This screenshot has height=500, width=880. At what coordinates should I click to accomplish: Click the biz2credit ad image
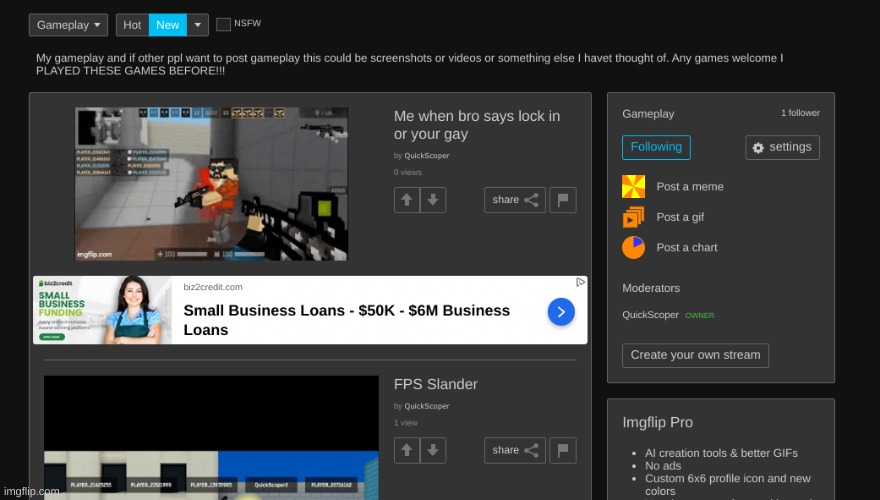(103, 310)
